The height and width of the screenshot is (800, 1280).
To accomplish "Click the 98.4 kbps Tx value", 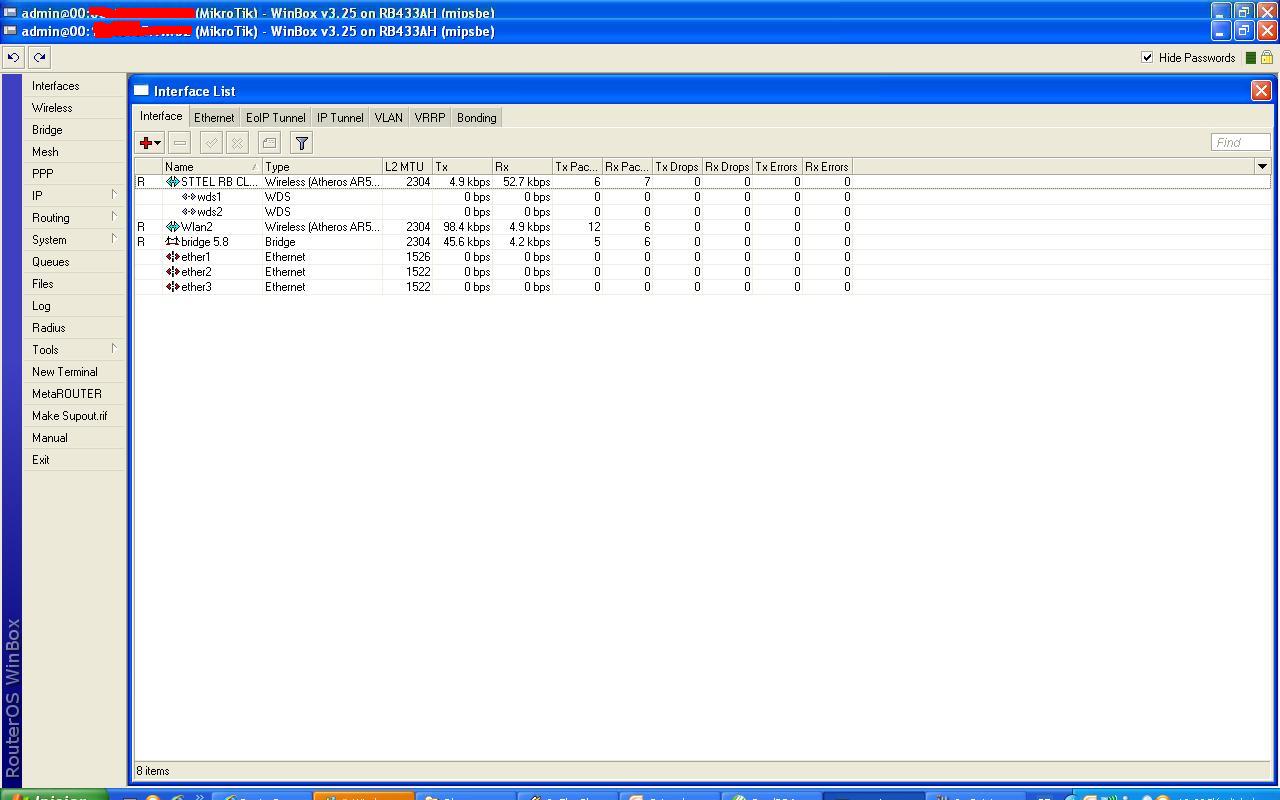I will pos(466,227).
